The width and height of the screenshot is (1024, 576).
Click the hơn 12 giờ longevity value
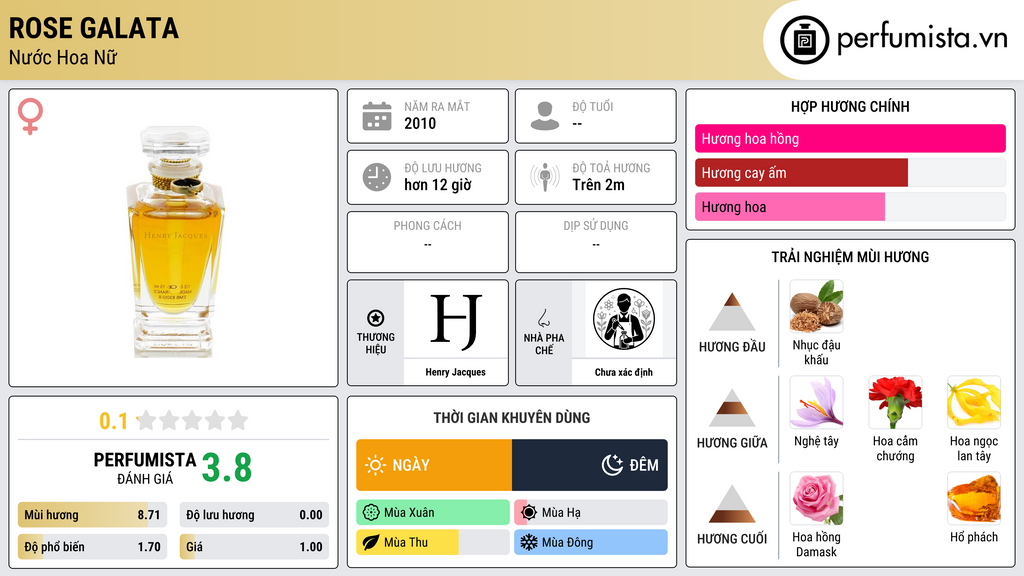438,185
